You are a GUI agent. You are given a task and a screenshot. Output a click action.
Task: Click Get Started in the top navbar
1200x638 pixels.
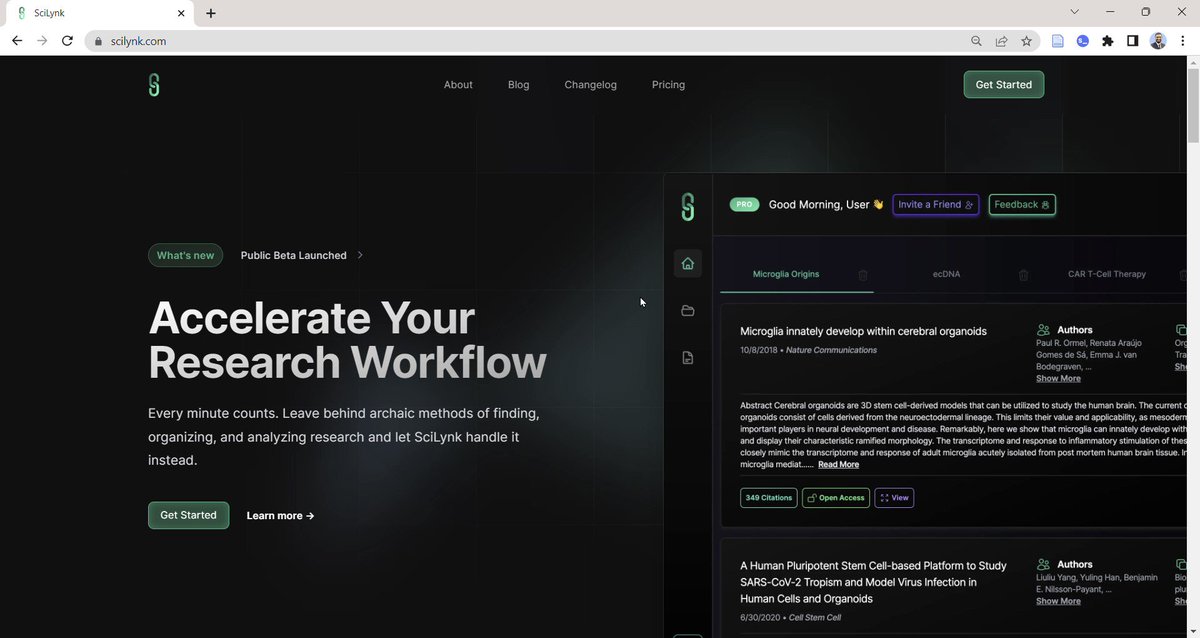[x=1004, y=85]
